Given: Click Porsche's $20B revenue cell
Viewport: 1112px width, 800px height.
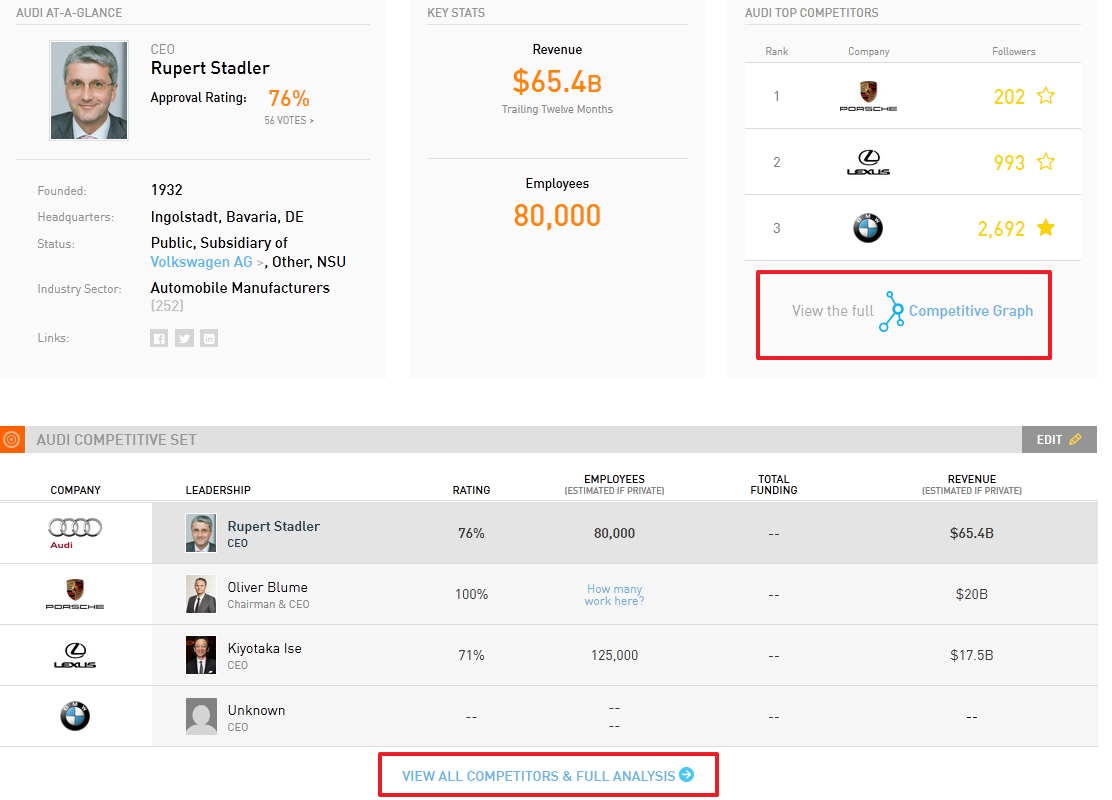Looking at the screenshot, I should (972, 594).
